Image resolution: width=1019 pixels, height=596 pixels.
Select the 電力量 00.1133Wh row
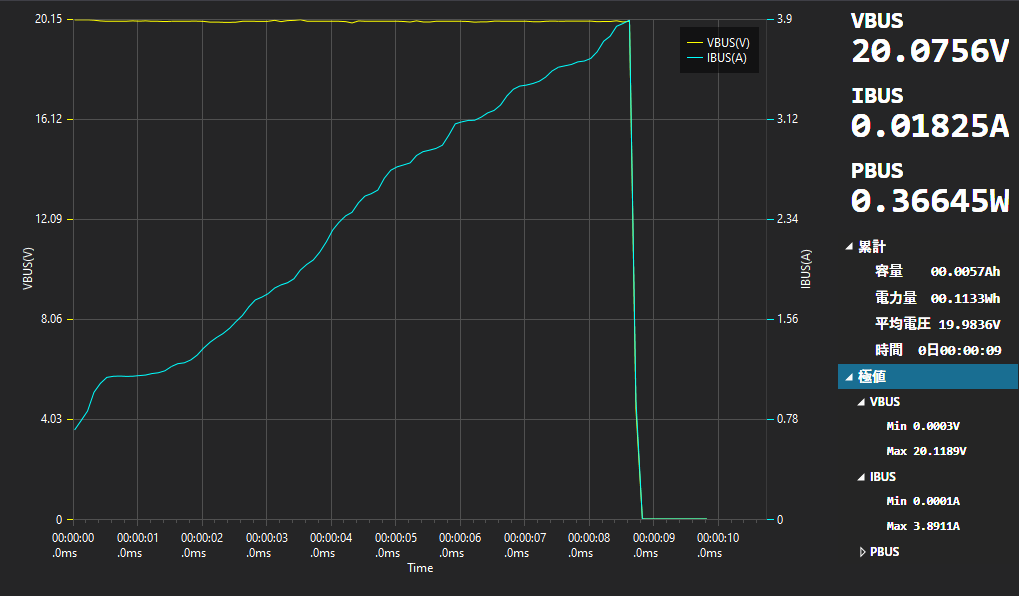[x=936, y=298]
